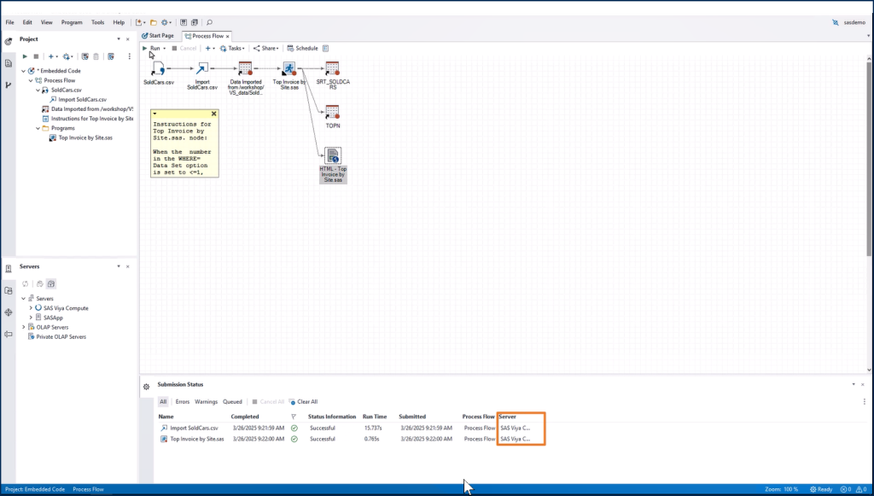This screenshot has width=874, height=496.
Task: Click the Submission Status gear icon
Action: 146,386
